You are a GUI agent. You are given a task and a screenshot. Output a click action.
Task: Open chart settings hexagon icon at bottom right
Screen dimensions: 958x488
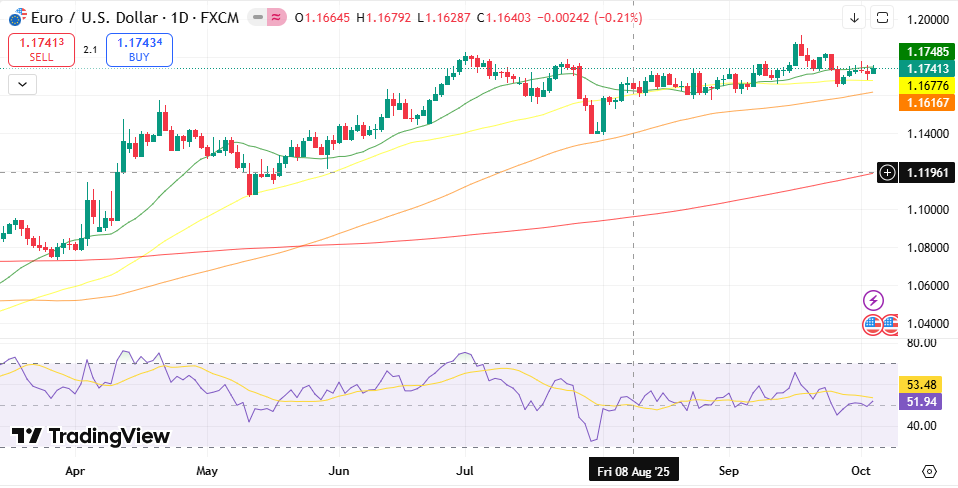coord(929,471)
